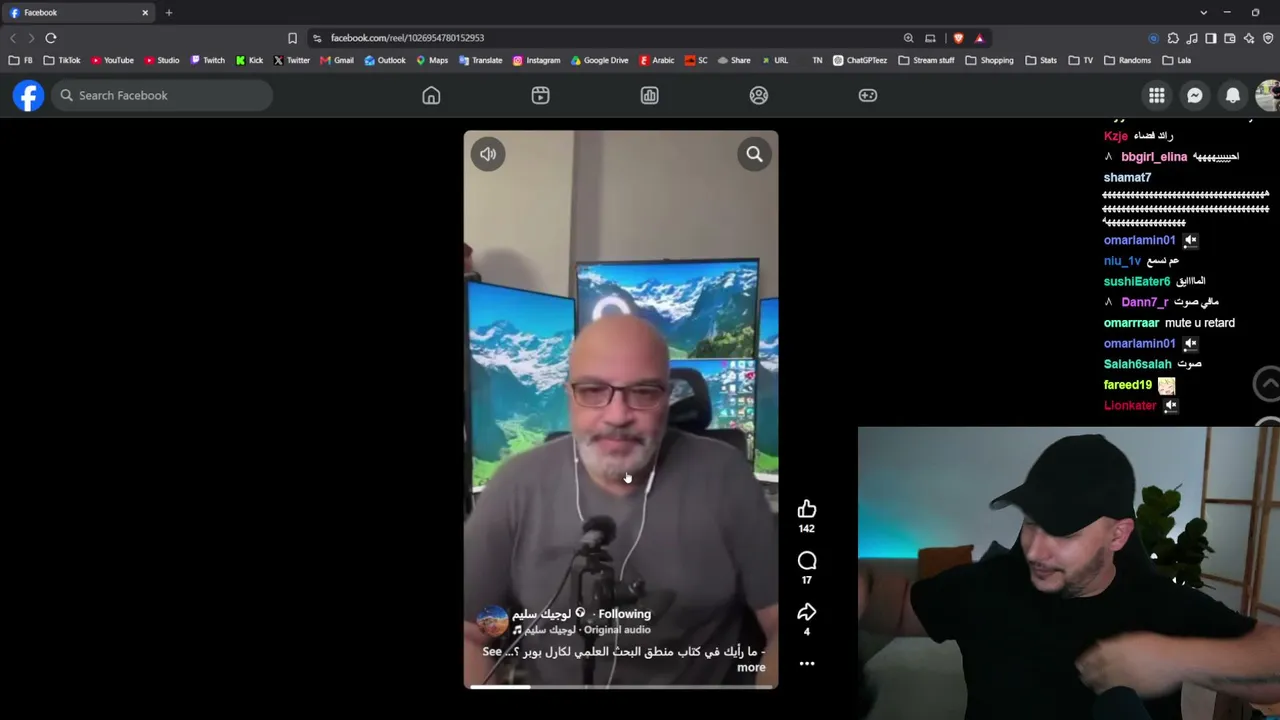The height and width of the screenshot is (720, 1280).
Task: Open the reel's comments bubble
Action: coord(807,561)
